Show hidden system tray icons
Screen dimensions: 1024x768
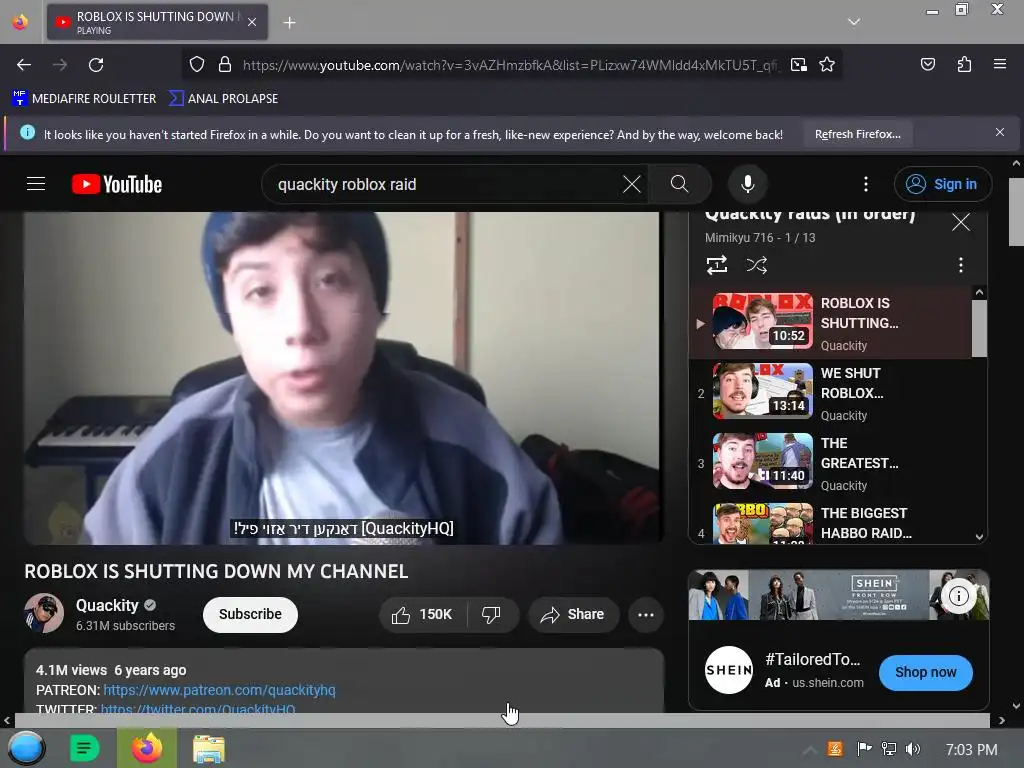[x=808, y=750]
